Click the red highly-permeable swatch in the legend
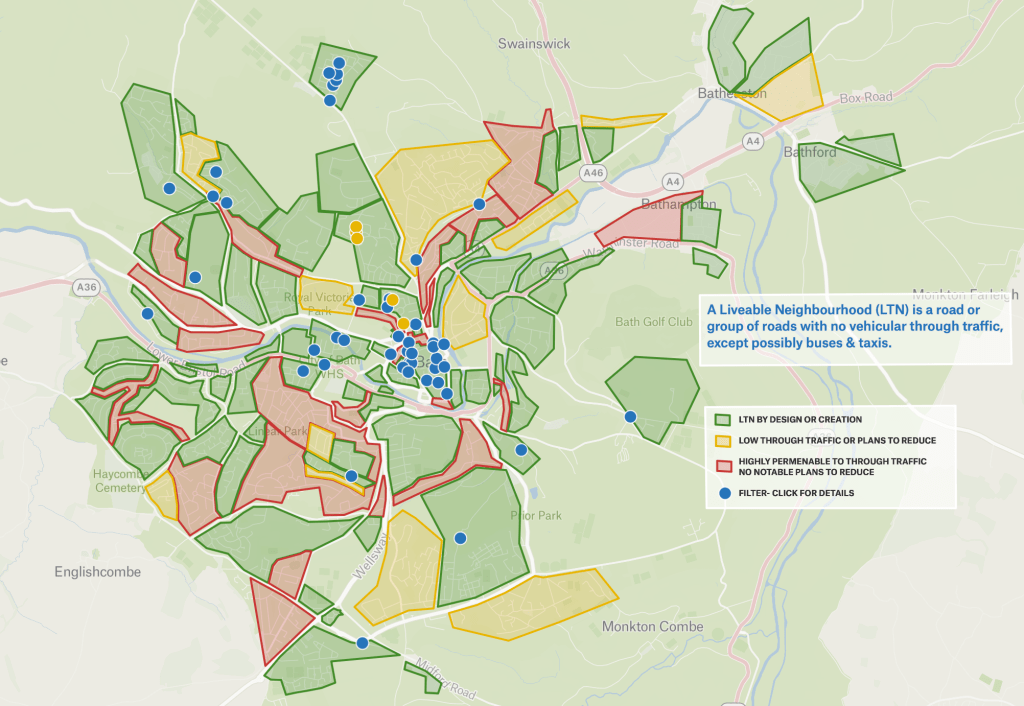Image resolution: width=1024 pixels, height=706 pixels. coord(725,466)
